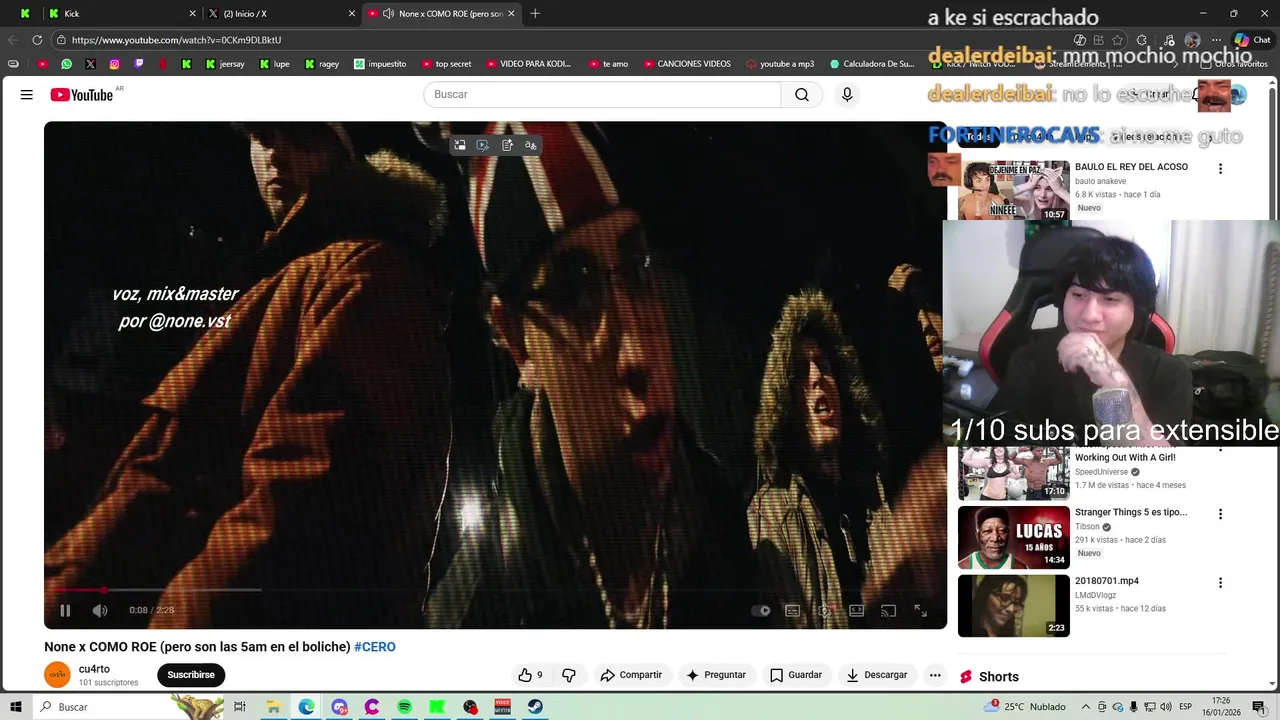Close the Kick browser tab
1280x720 pixels.
(x=192, y=13)
